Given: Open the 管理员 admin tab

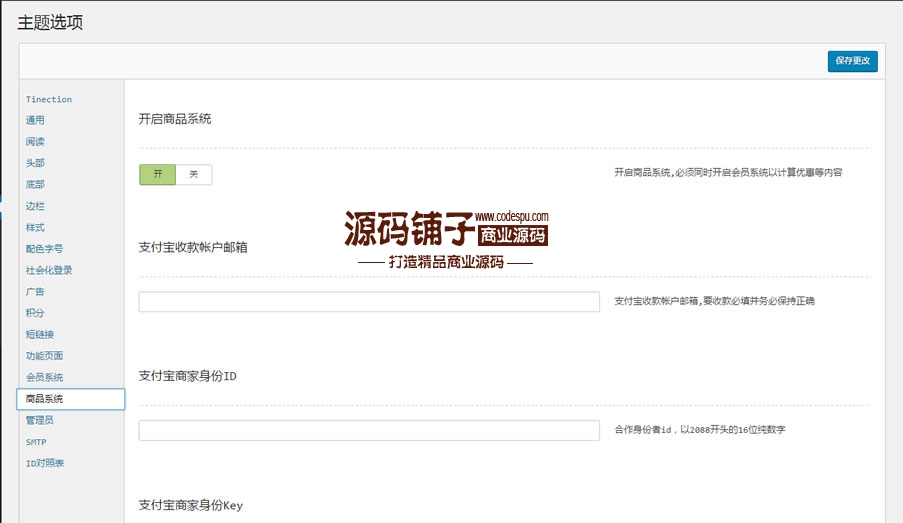Looking at the screenshot, I should 40,420.
